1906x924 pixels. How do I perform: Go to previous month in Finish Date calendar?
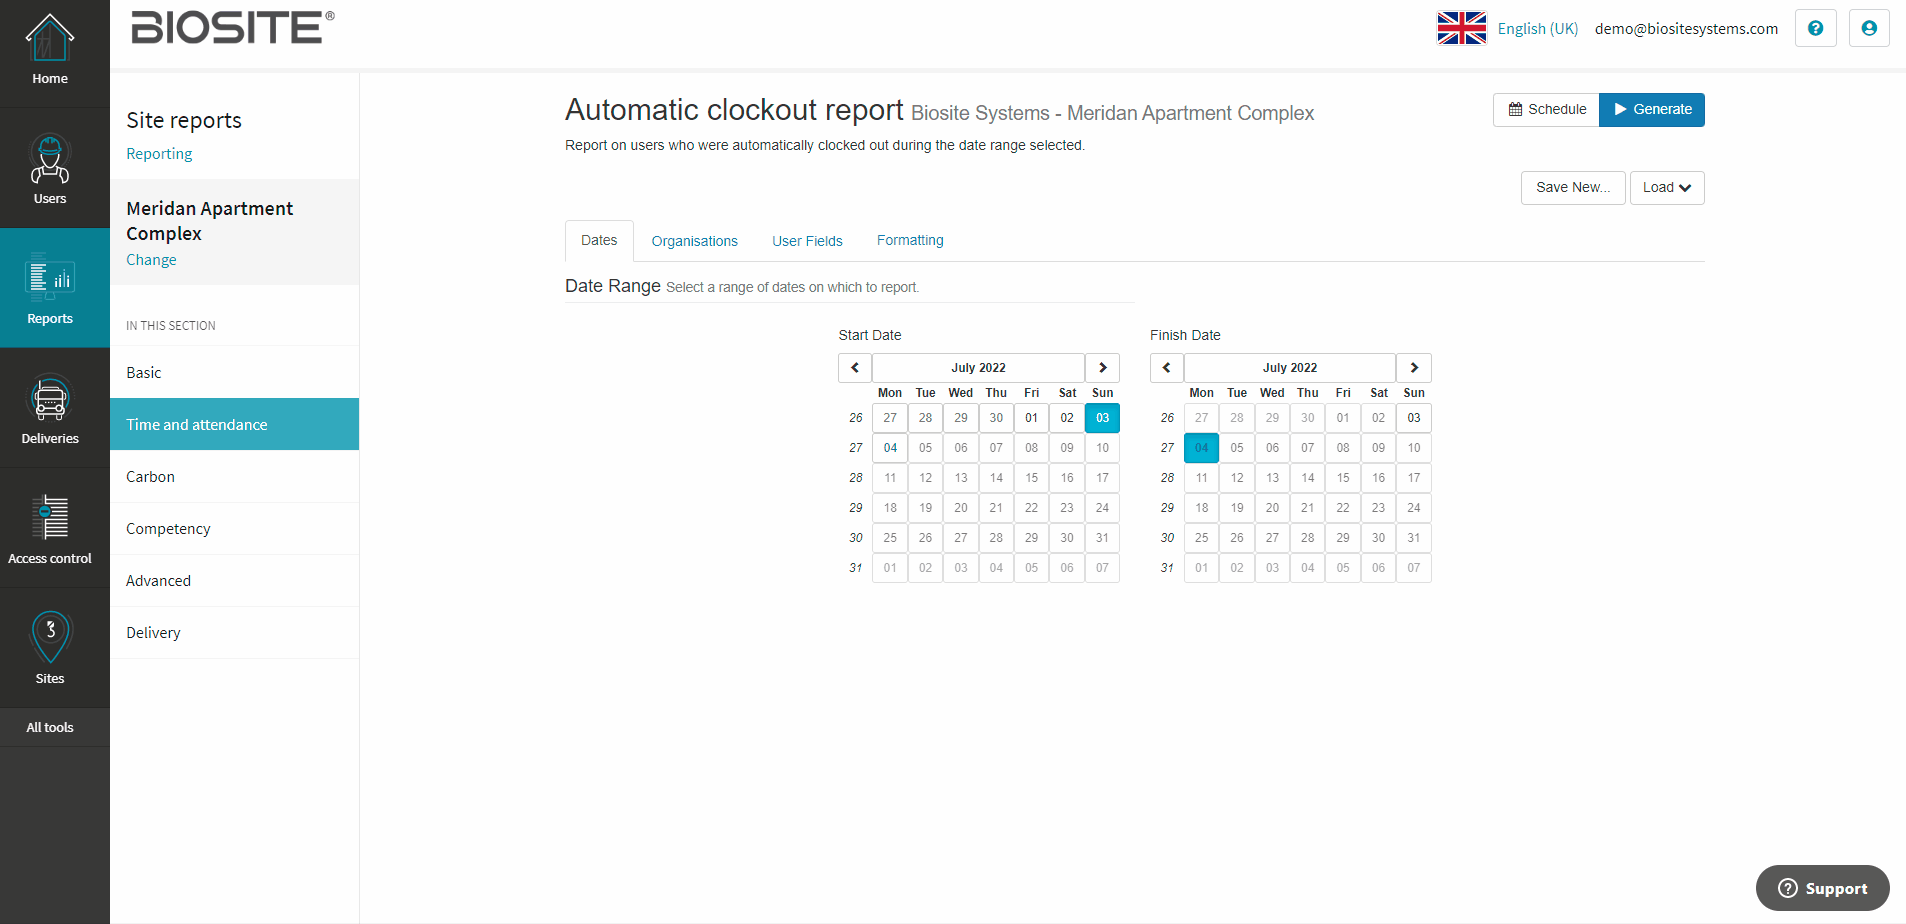1167,368
